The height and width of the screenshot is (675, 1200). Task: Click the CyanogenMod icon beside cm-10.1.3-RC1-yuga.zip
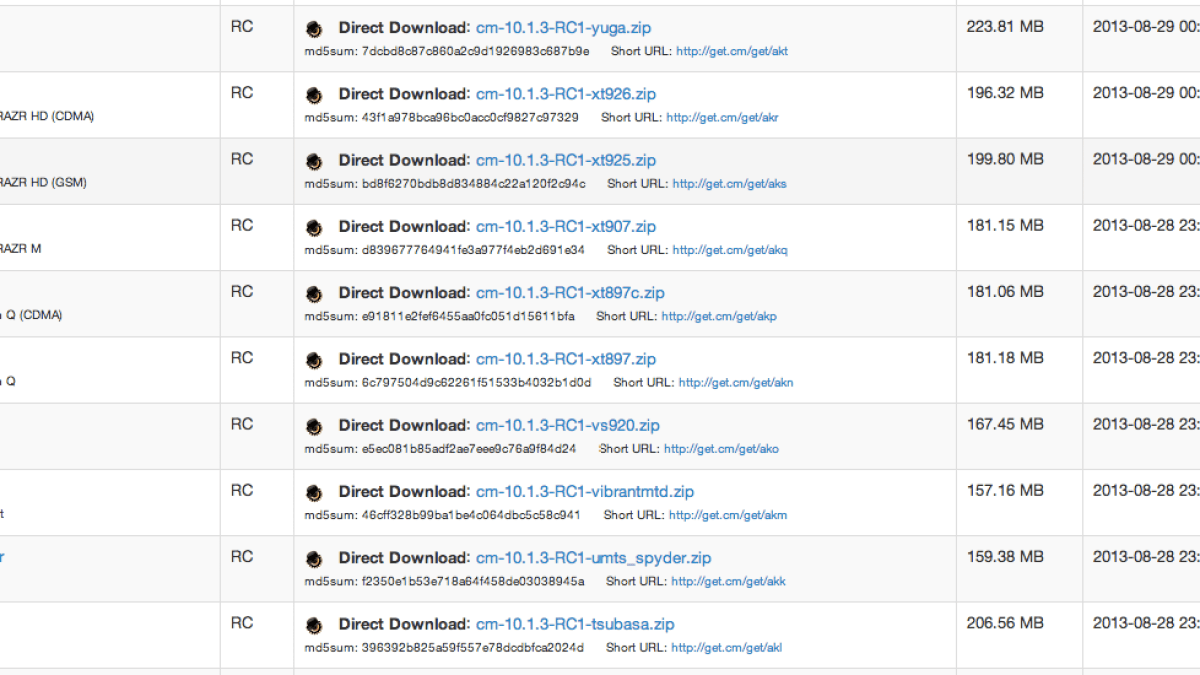(x=314, y=29)
